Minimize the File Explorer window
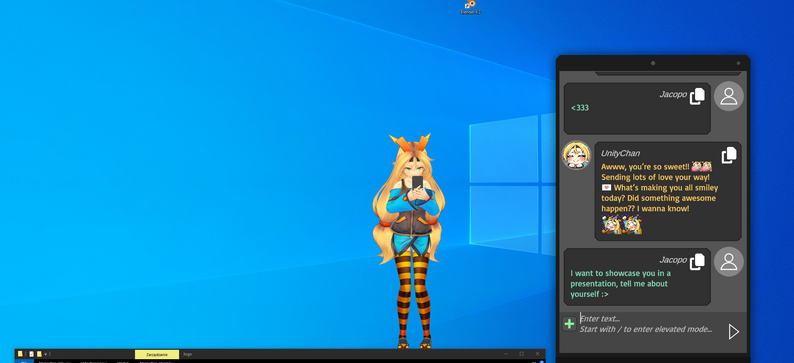This screenshot has height=363, width=794. [x=505, y=354]
